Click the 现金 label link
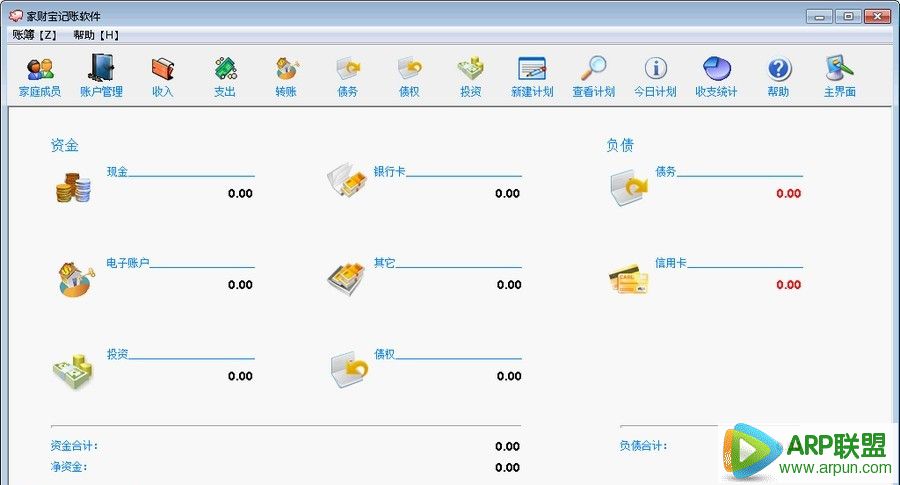Image resolution: width=900 pixels, height=485 pixels. click(117, 171)
